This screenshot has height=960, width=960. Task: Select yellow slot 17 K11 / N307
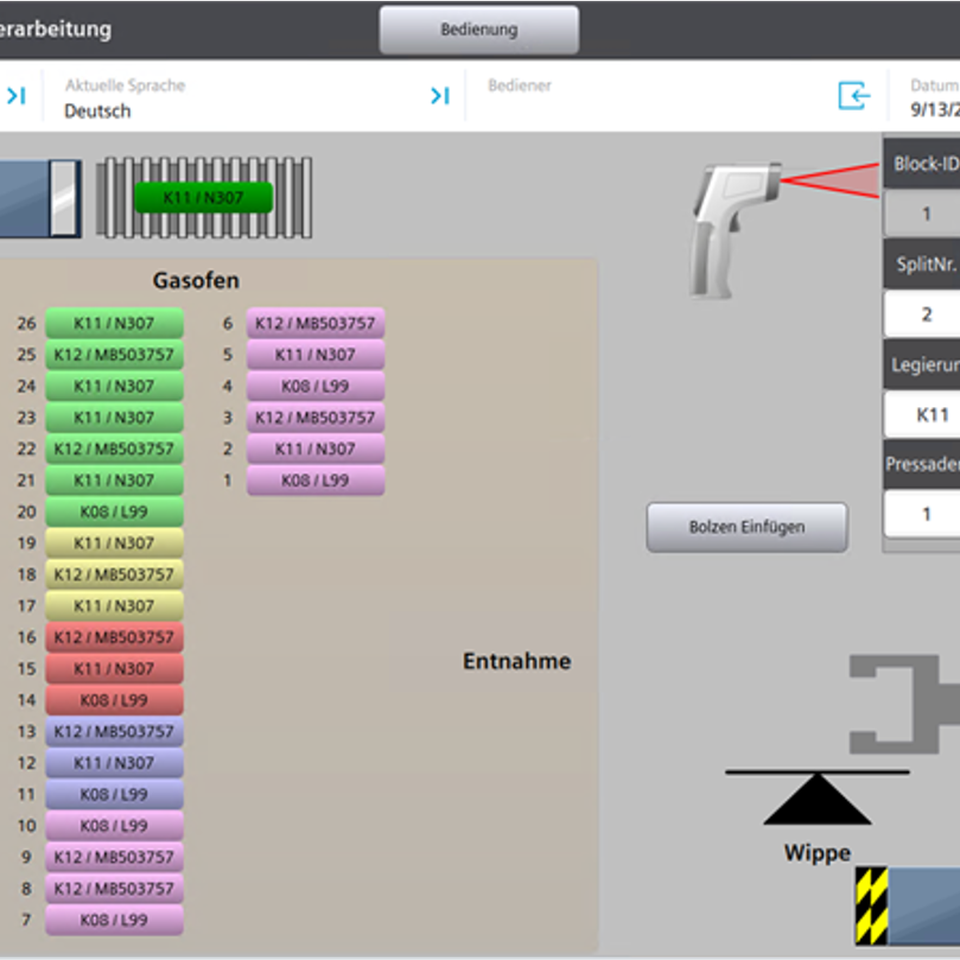114,606
